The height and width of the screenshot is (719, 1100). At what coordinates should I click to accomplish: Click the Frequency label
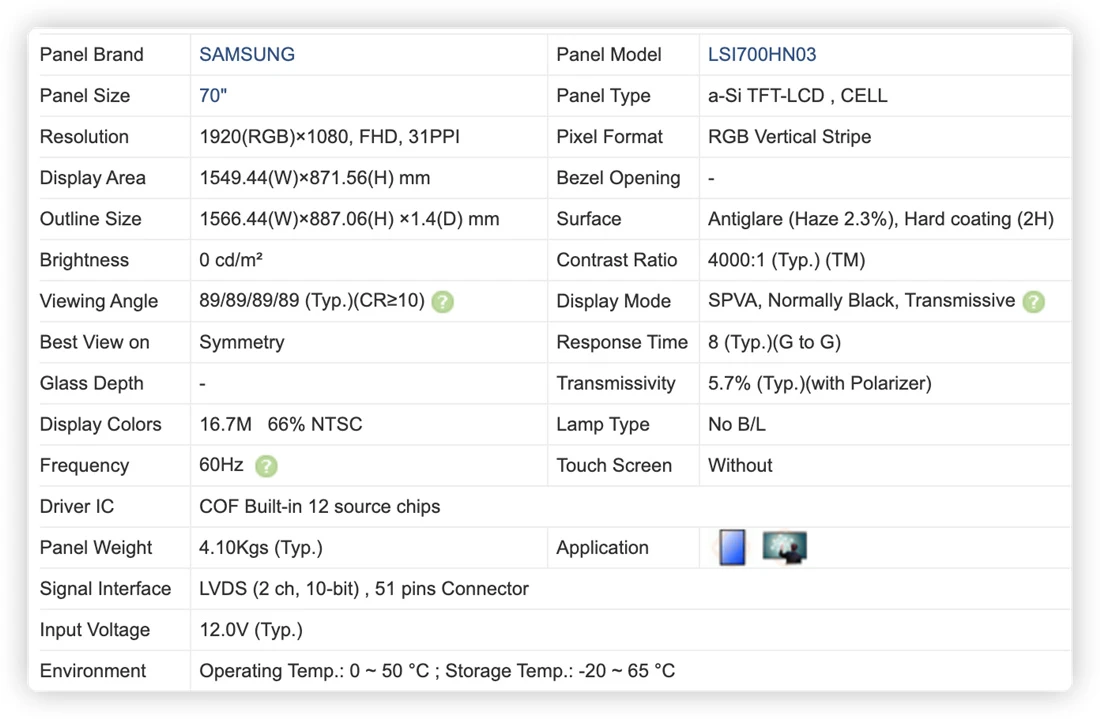pos(84,466)
